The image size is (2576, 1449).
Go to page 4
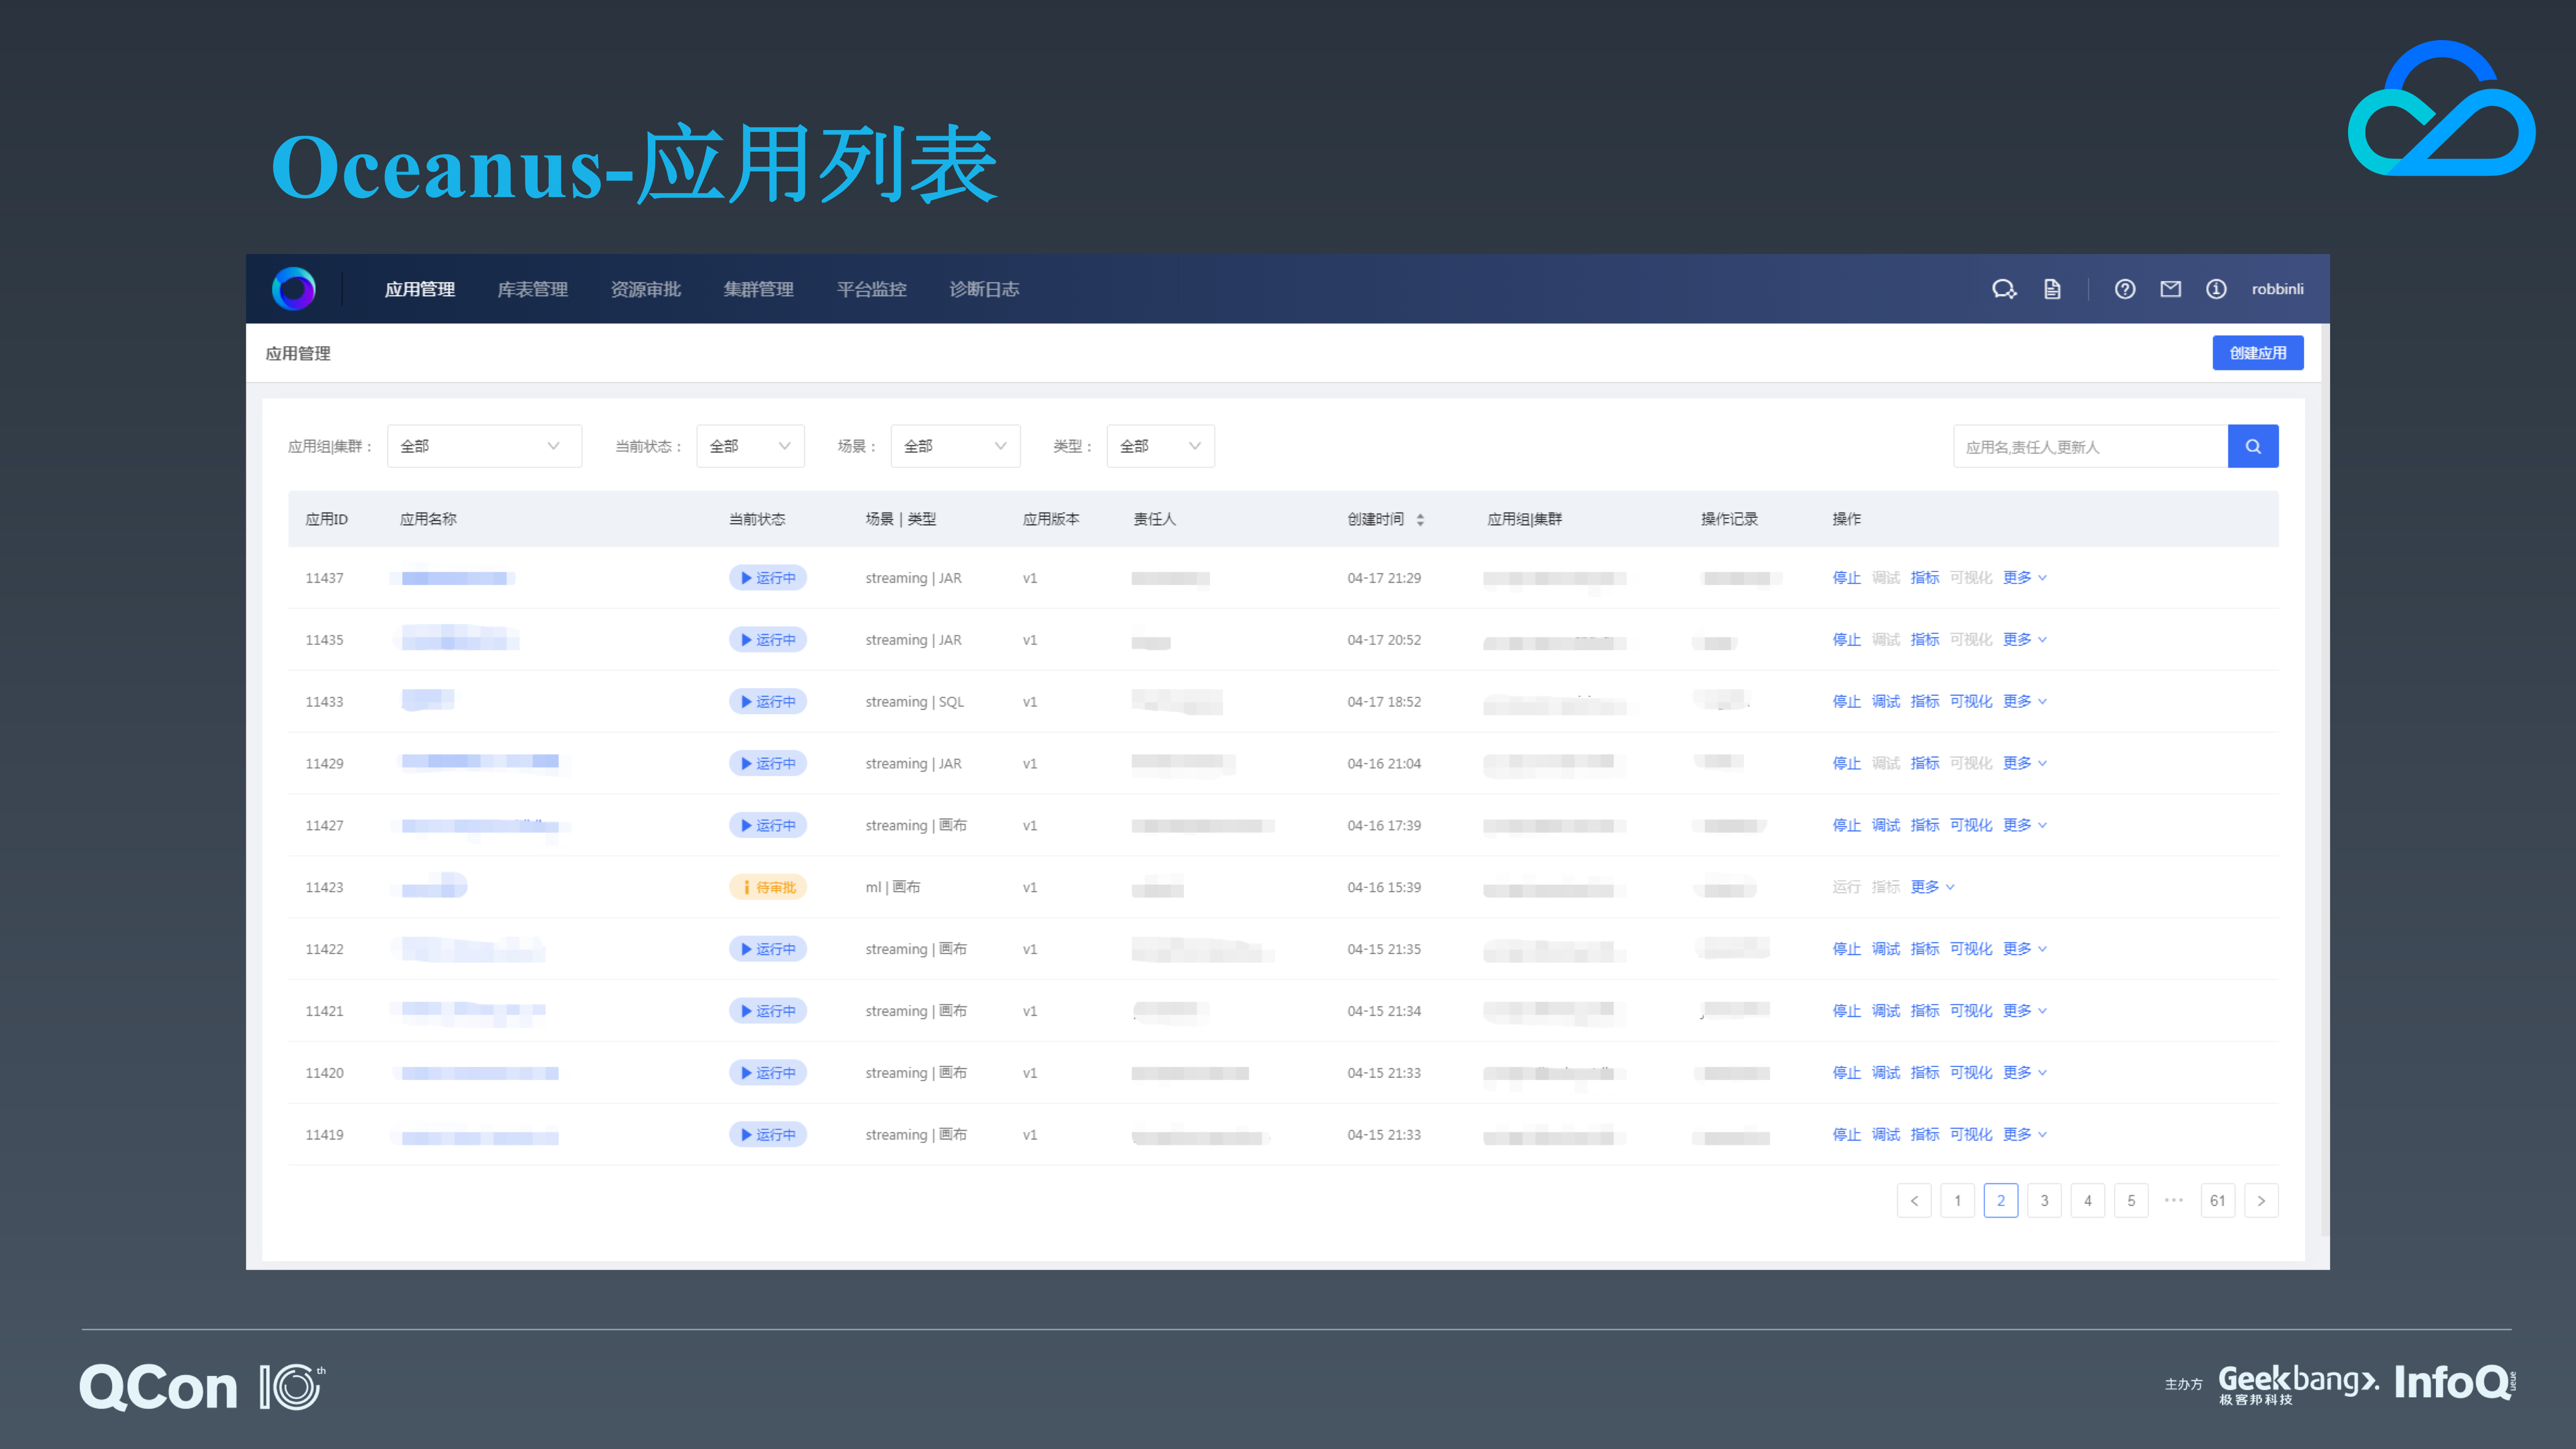tap(2088, 1201)
